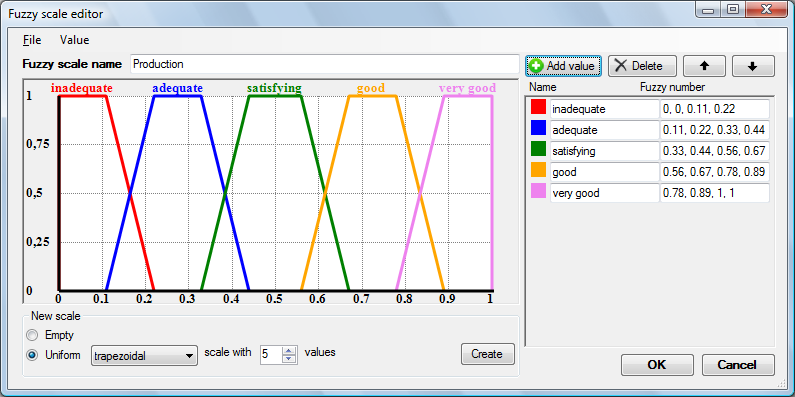The height and width of the screenshot is (397, 795).
Task: Click the red inadequate color swatch
Action: [538, 107]
